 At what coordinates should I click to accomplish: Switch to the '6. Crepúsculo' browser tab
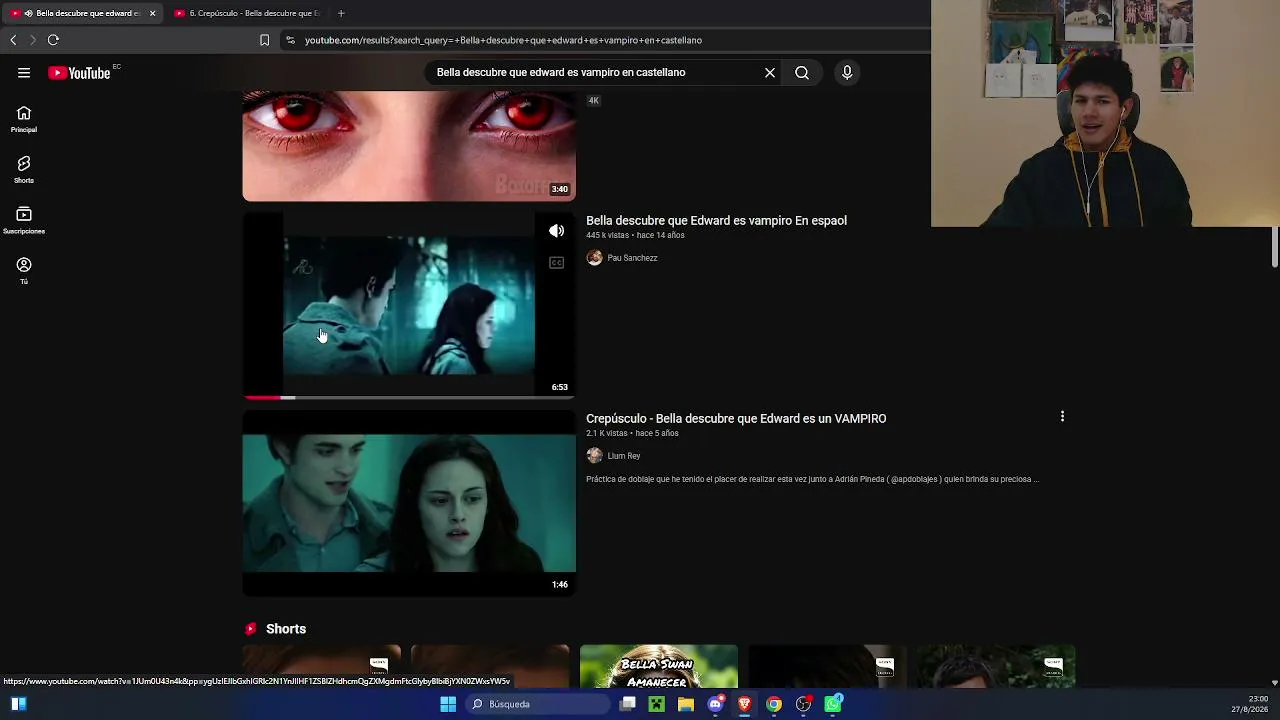(247, 13)
